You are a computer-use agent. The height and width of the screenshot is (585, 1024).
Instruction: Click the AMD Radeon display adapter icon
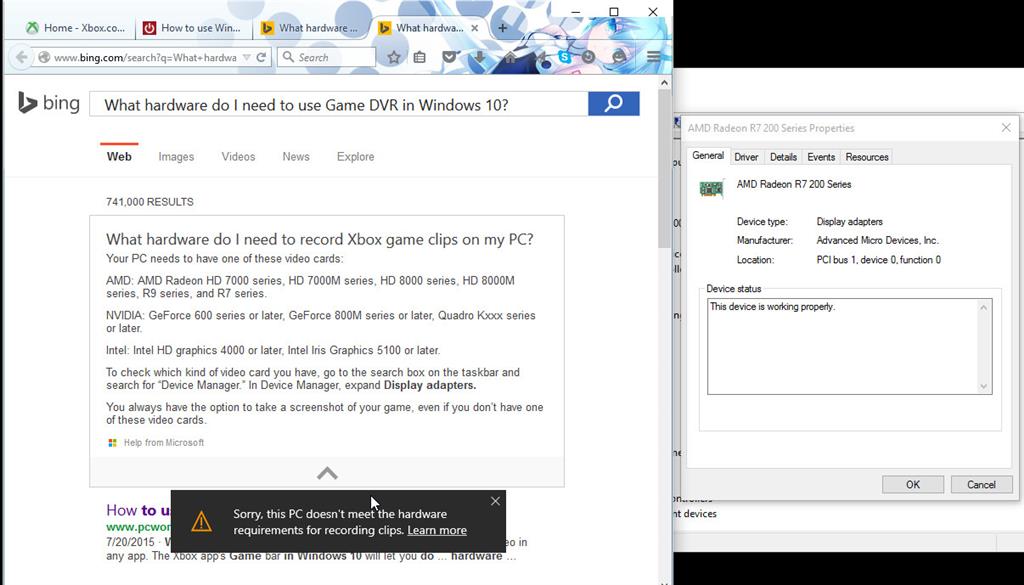[711, 189]
